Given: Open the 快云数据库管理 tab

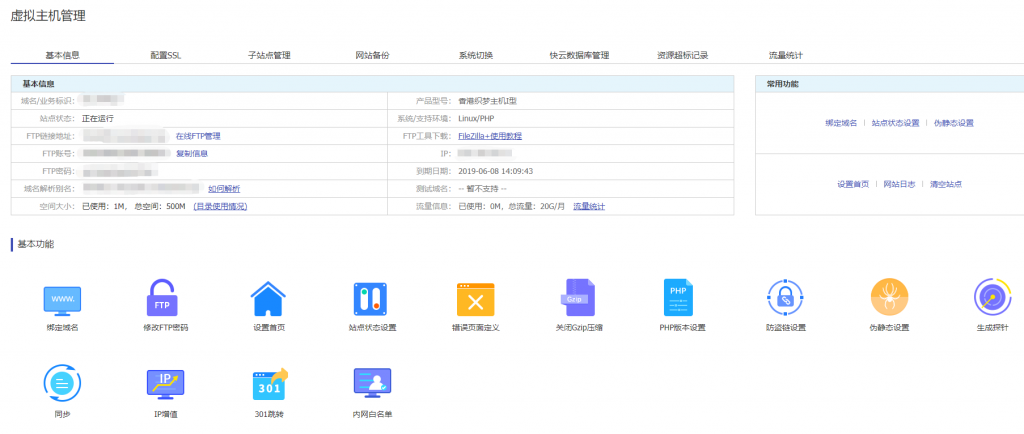Looking at the screenshot, I should (x=579, y=55).
